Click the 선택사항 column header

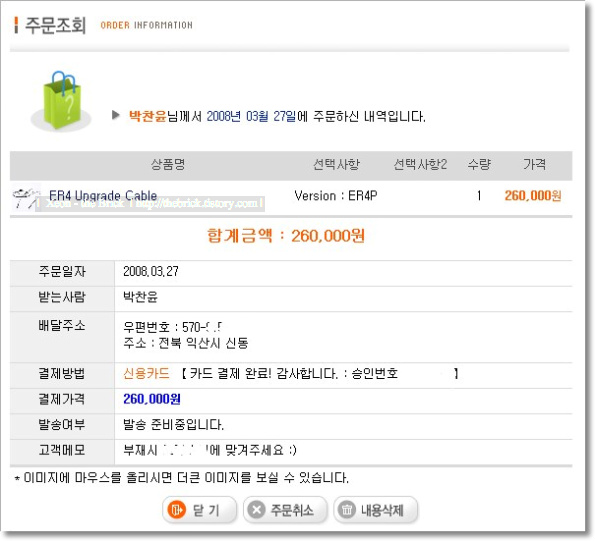(x=336, y=164)
